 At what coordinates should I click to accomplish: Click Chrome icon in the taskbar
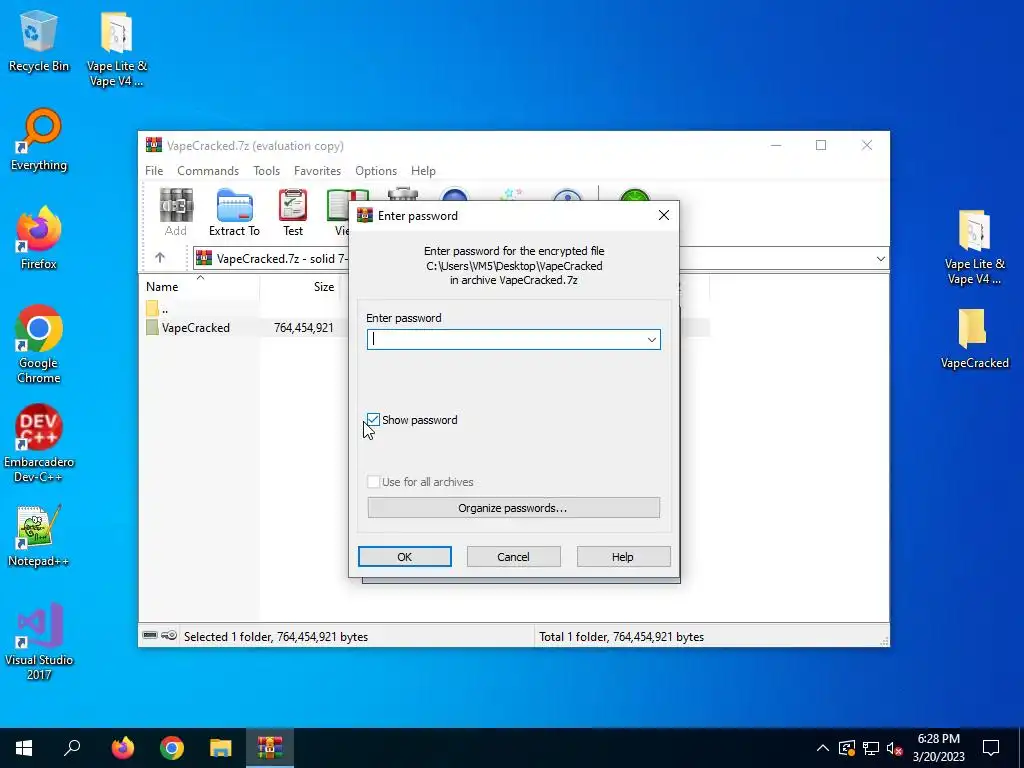coord(172,748)
